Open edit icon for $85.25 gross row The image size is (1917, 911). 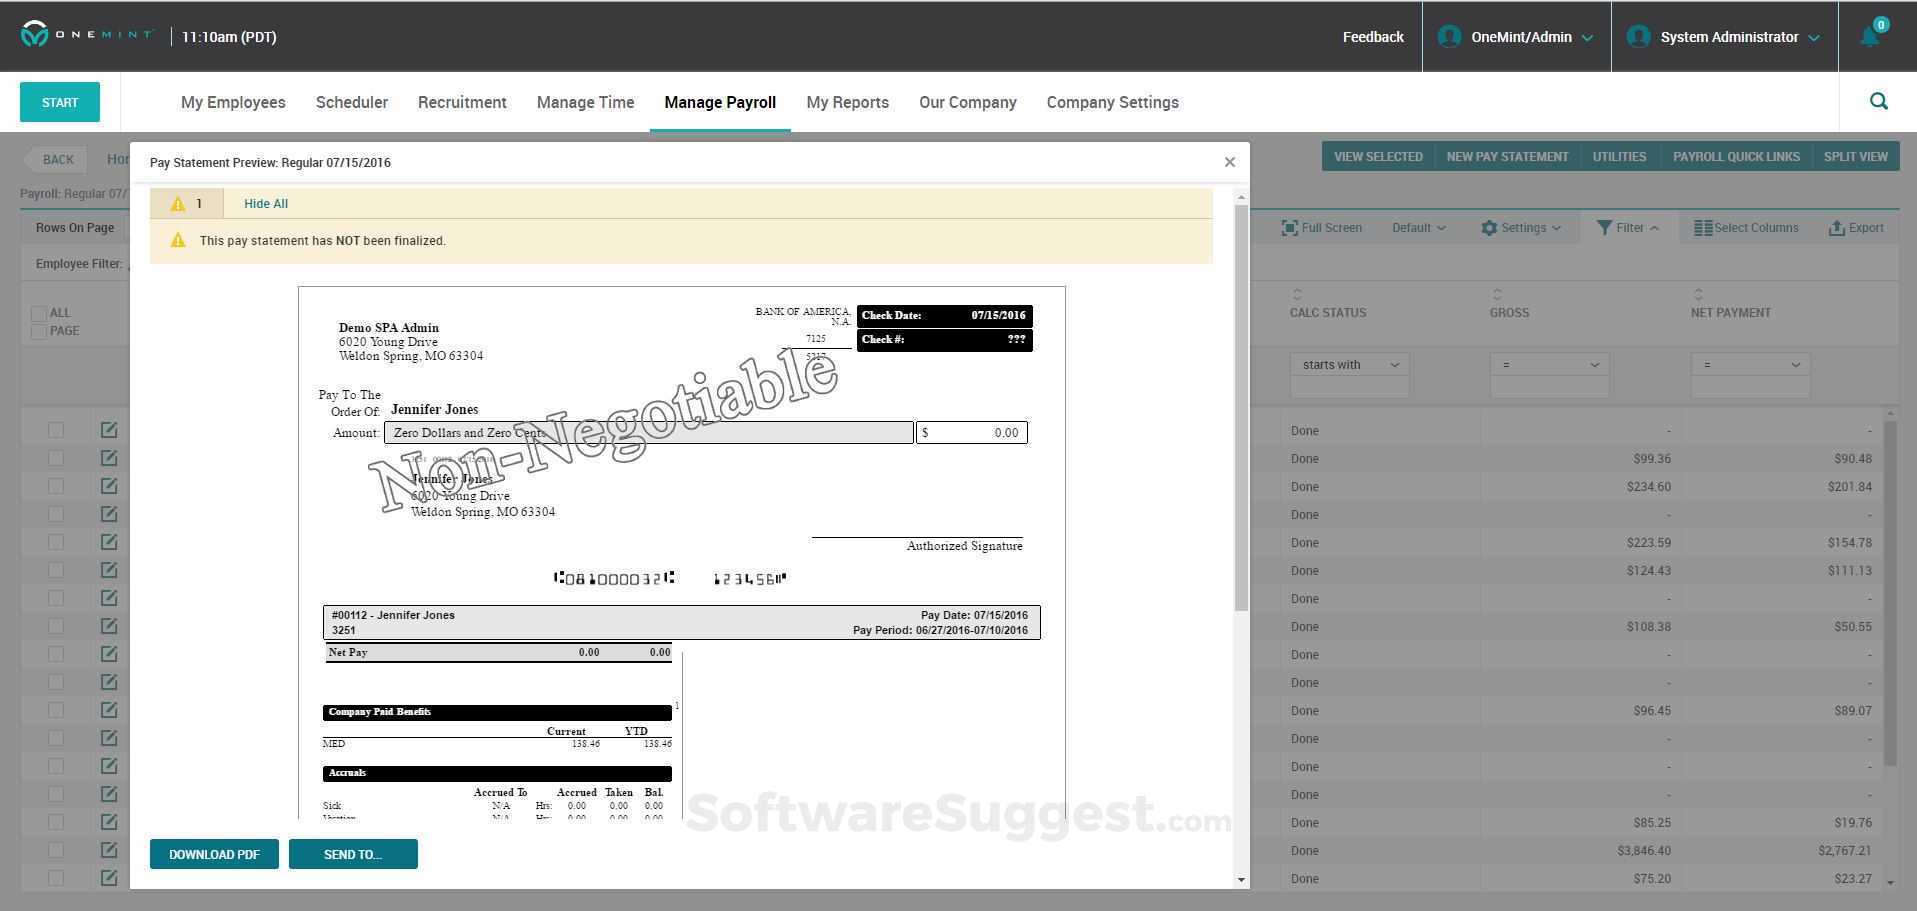109,822
